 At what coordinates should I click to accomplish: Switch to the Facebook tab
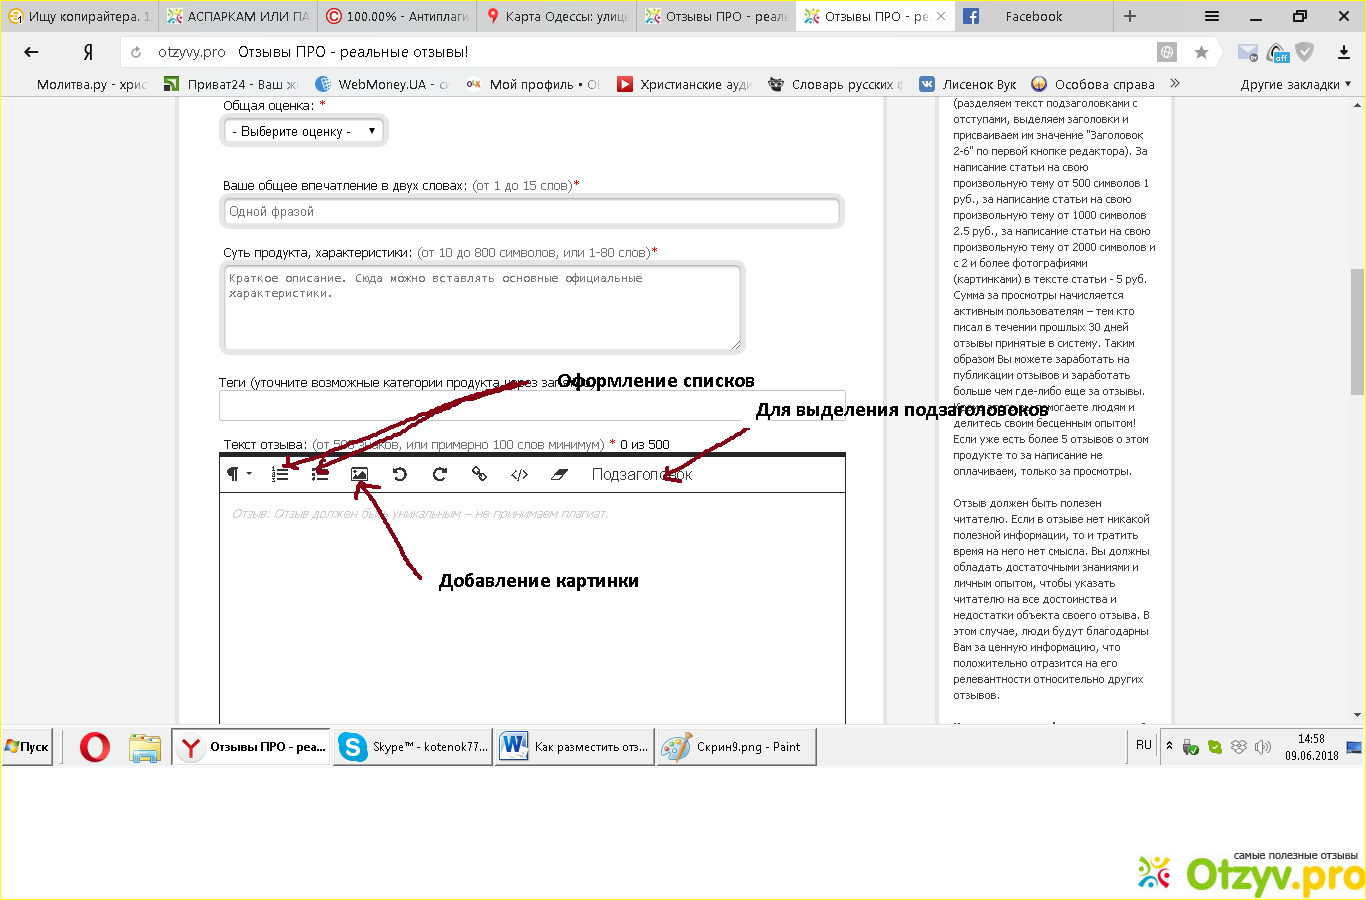pyautogui.click(x=1033, y=16)
